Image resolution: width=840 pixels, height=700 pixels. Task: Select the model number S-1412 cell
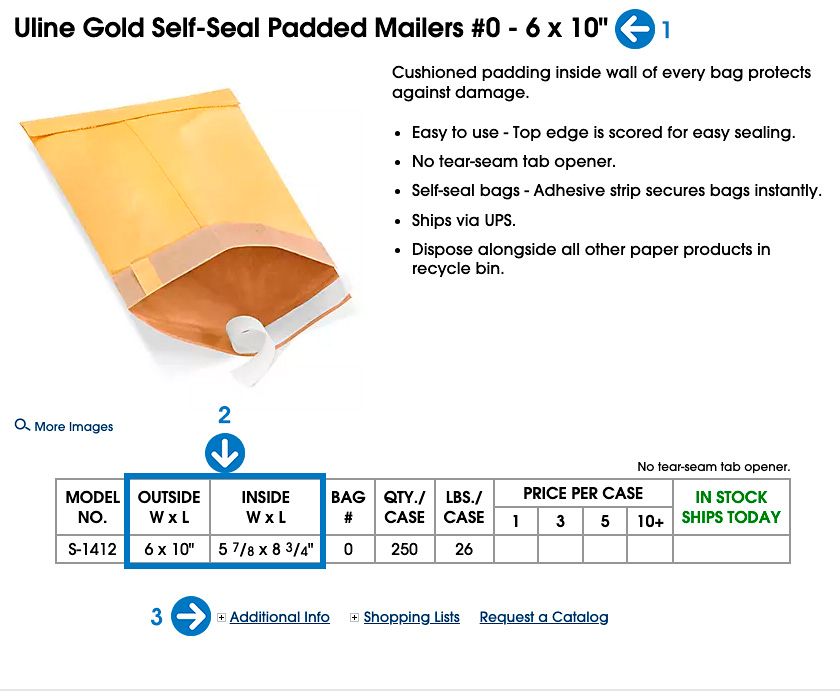(x=91, y=548)
